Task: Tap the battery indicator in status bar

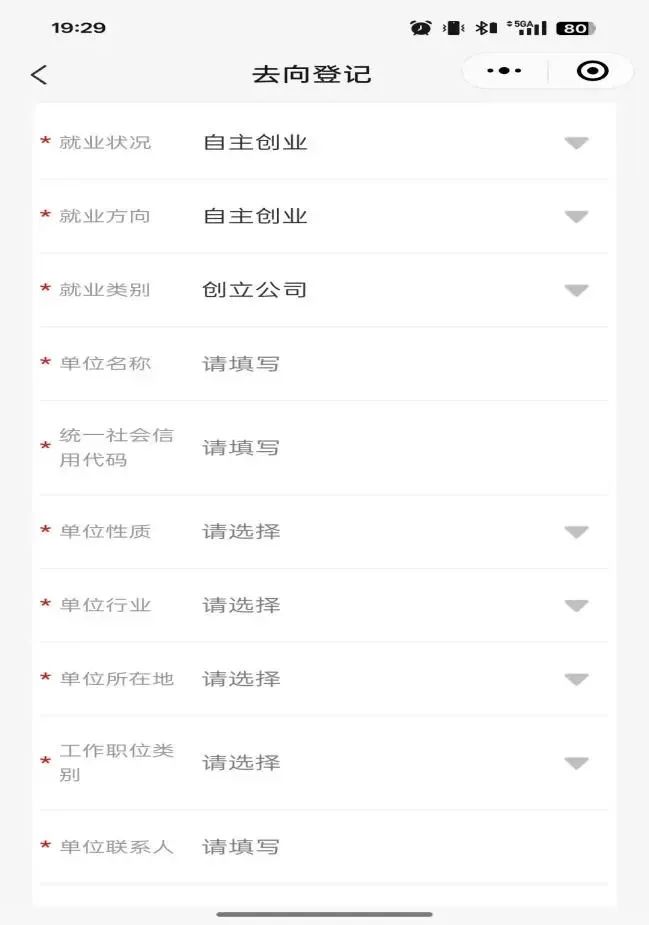Action: click(576, 28)
